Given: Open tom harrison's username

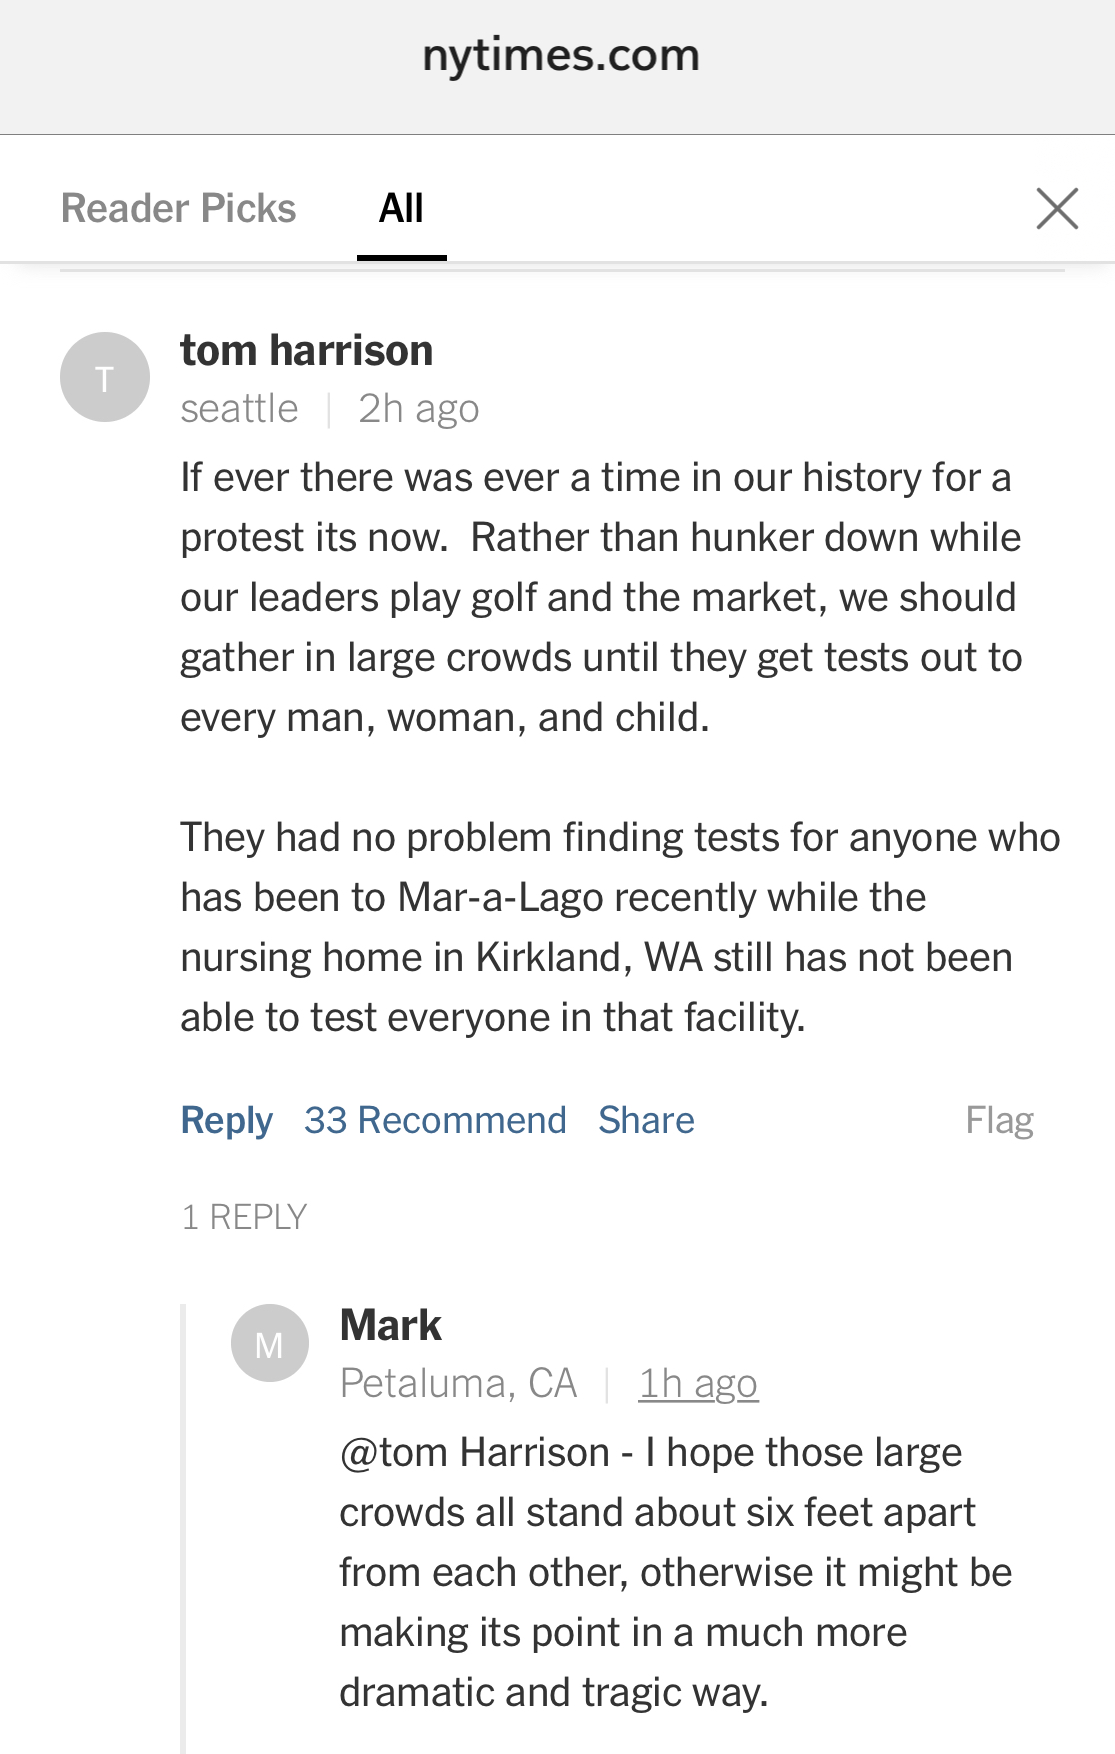Looking at the screenshot, I should 306,351.
